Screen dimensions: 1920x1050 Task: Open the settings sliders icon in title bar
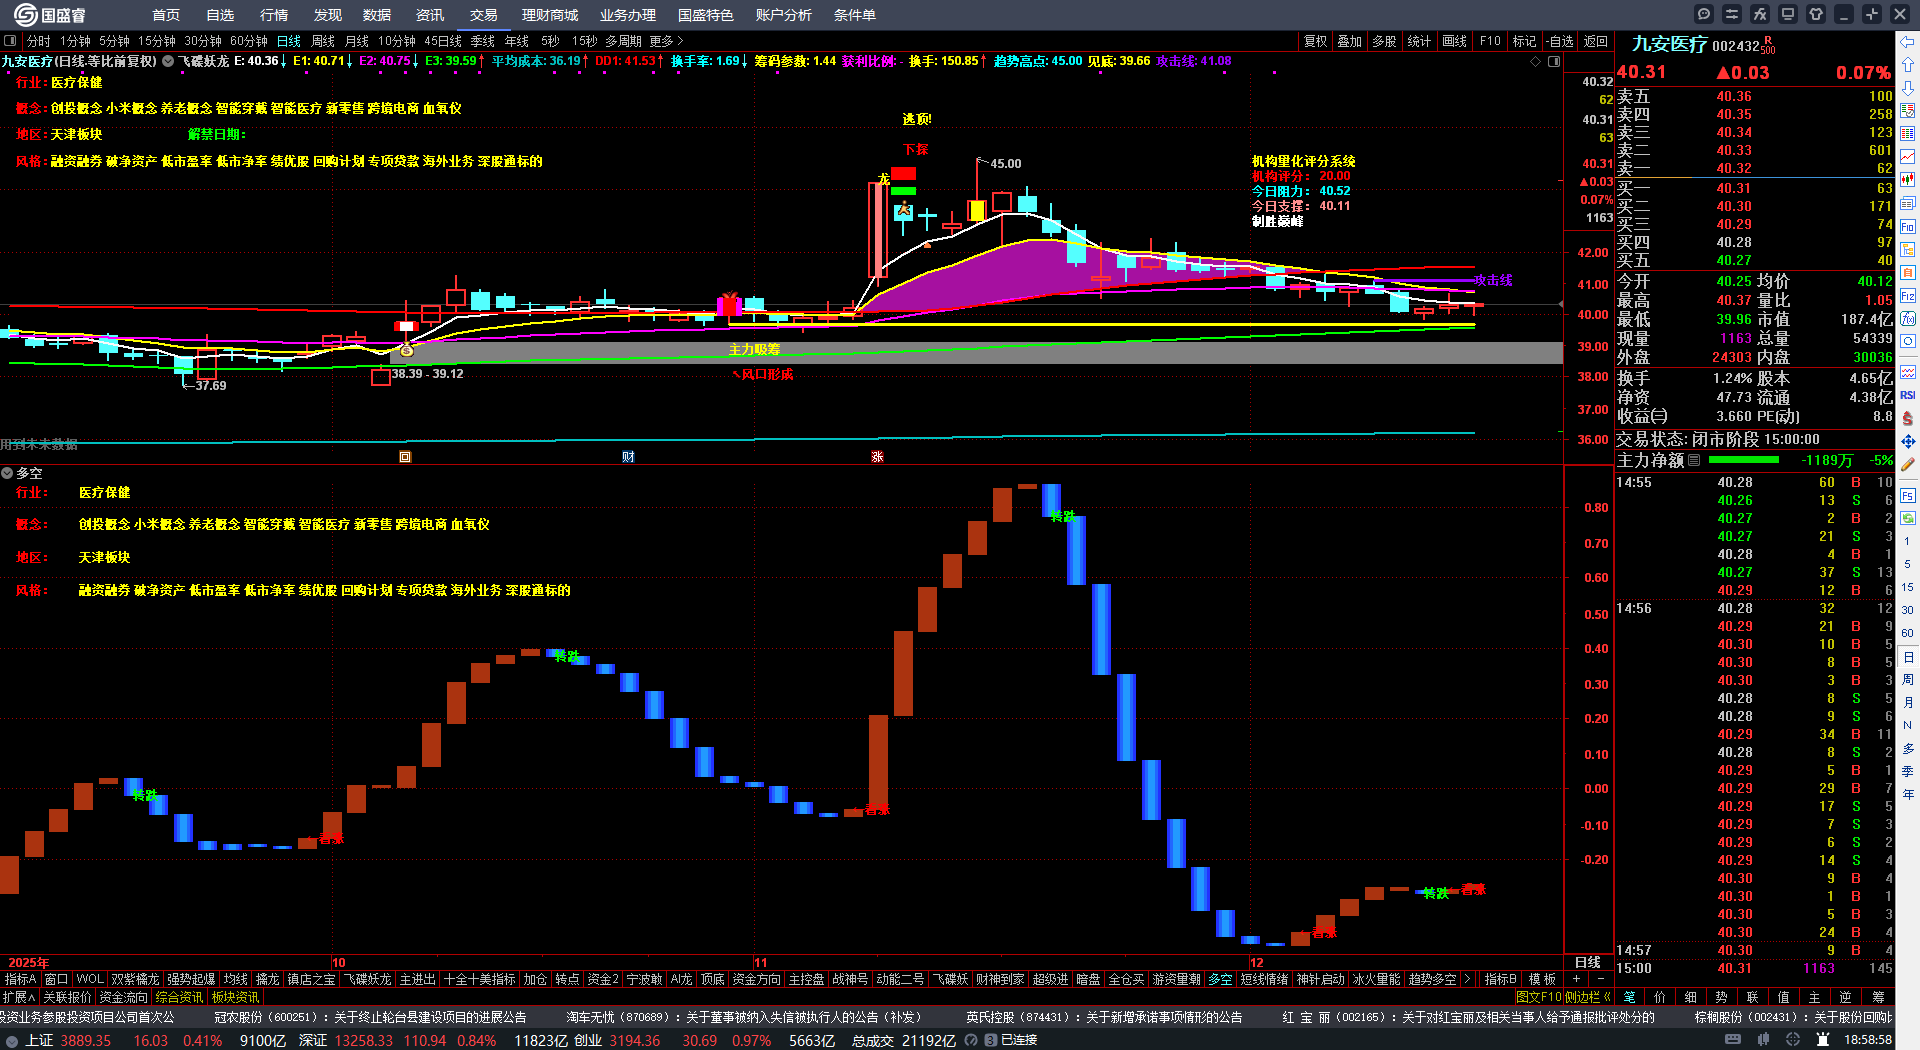[1732, 14]
